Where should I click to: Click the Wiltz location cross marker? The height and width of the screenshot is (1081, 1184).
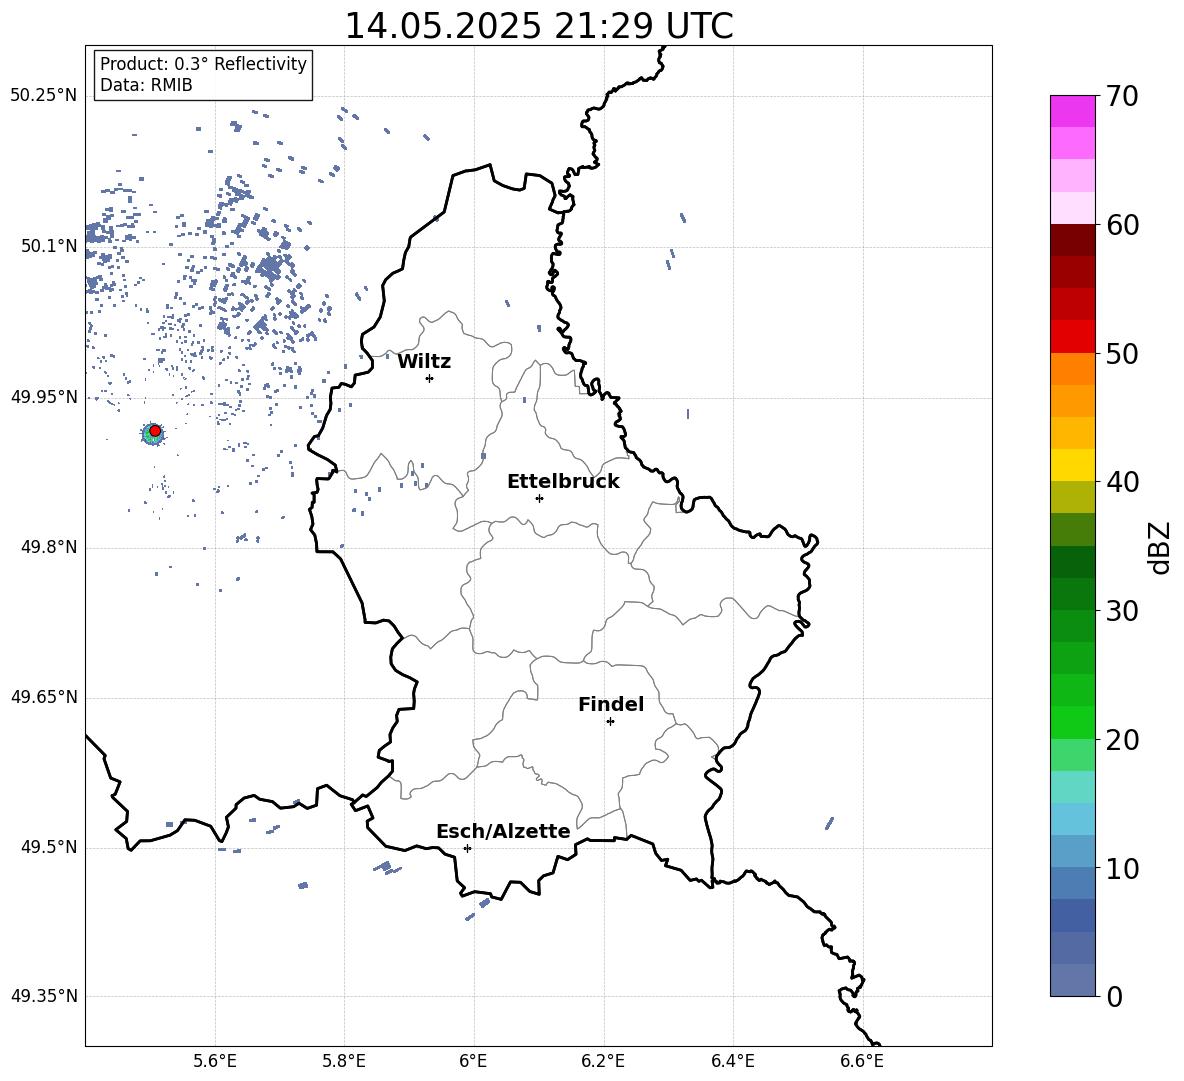429,378
